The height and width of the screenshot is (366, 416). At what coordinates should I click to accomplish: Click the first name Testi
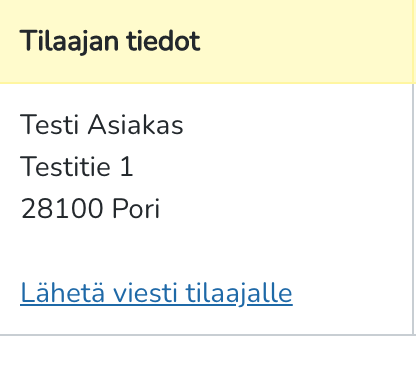coord(49,124)
